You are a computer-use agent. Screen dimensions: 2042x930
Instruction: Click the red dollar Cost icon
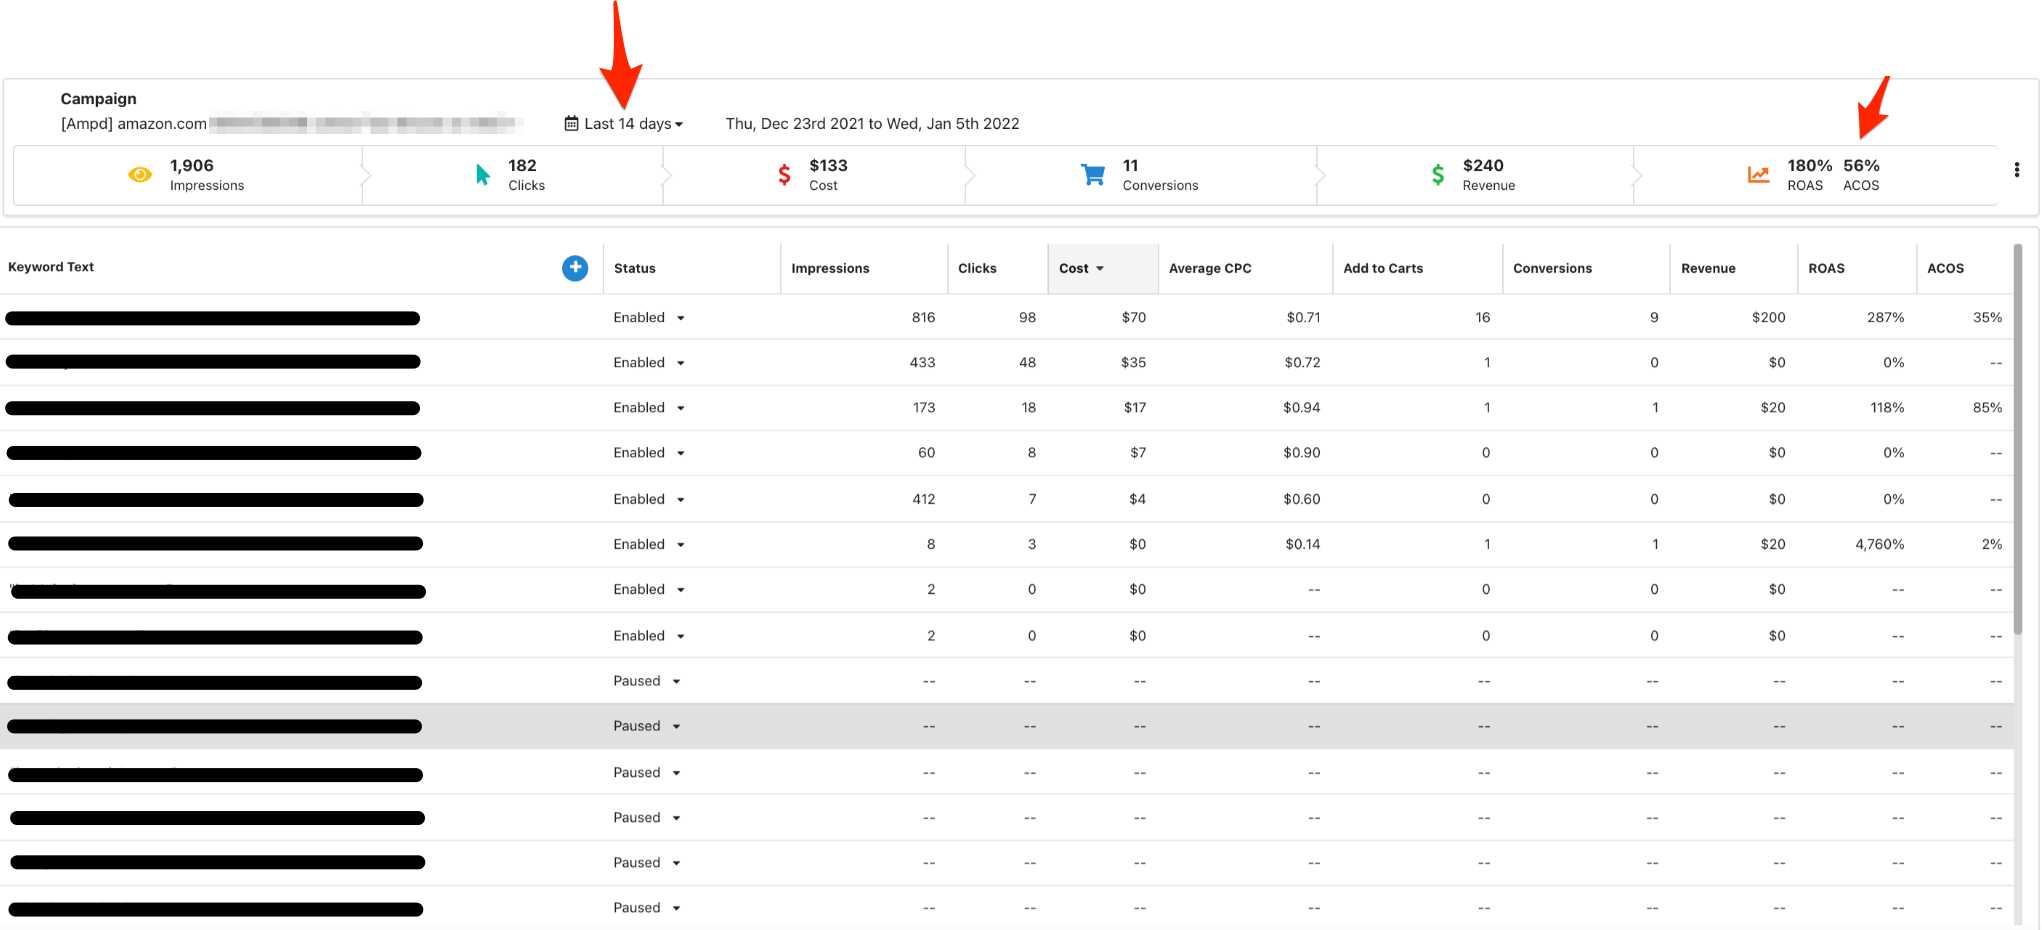tap(785, 175)
